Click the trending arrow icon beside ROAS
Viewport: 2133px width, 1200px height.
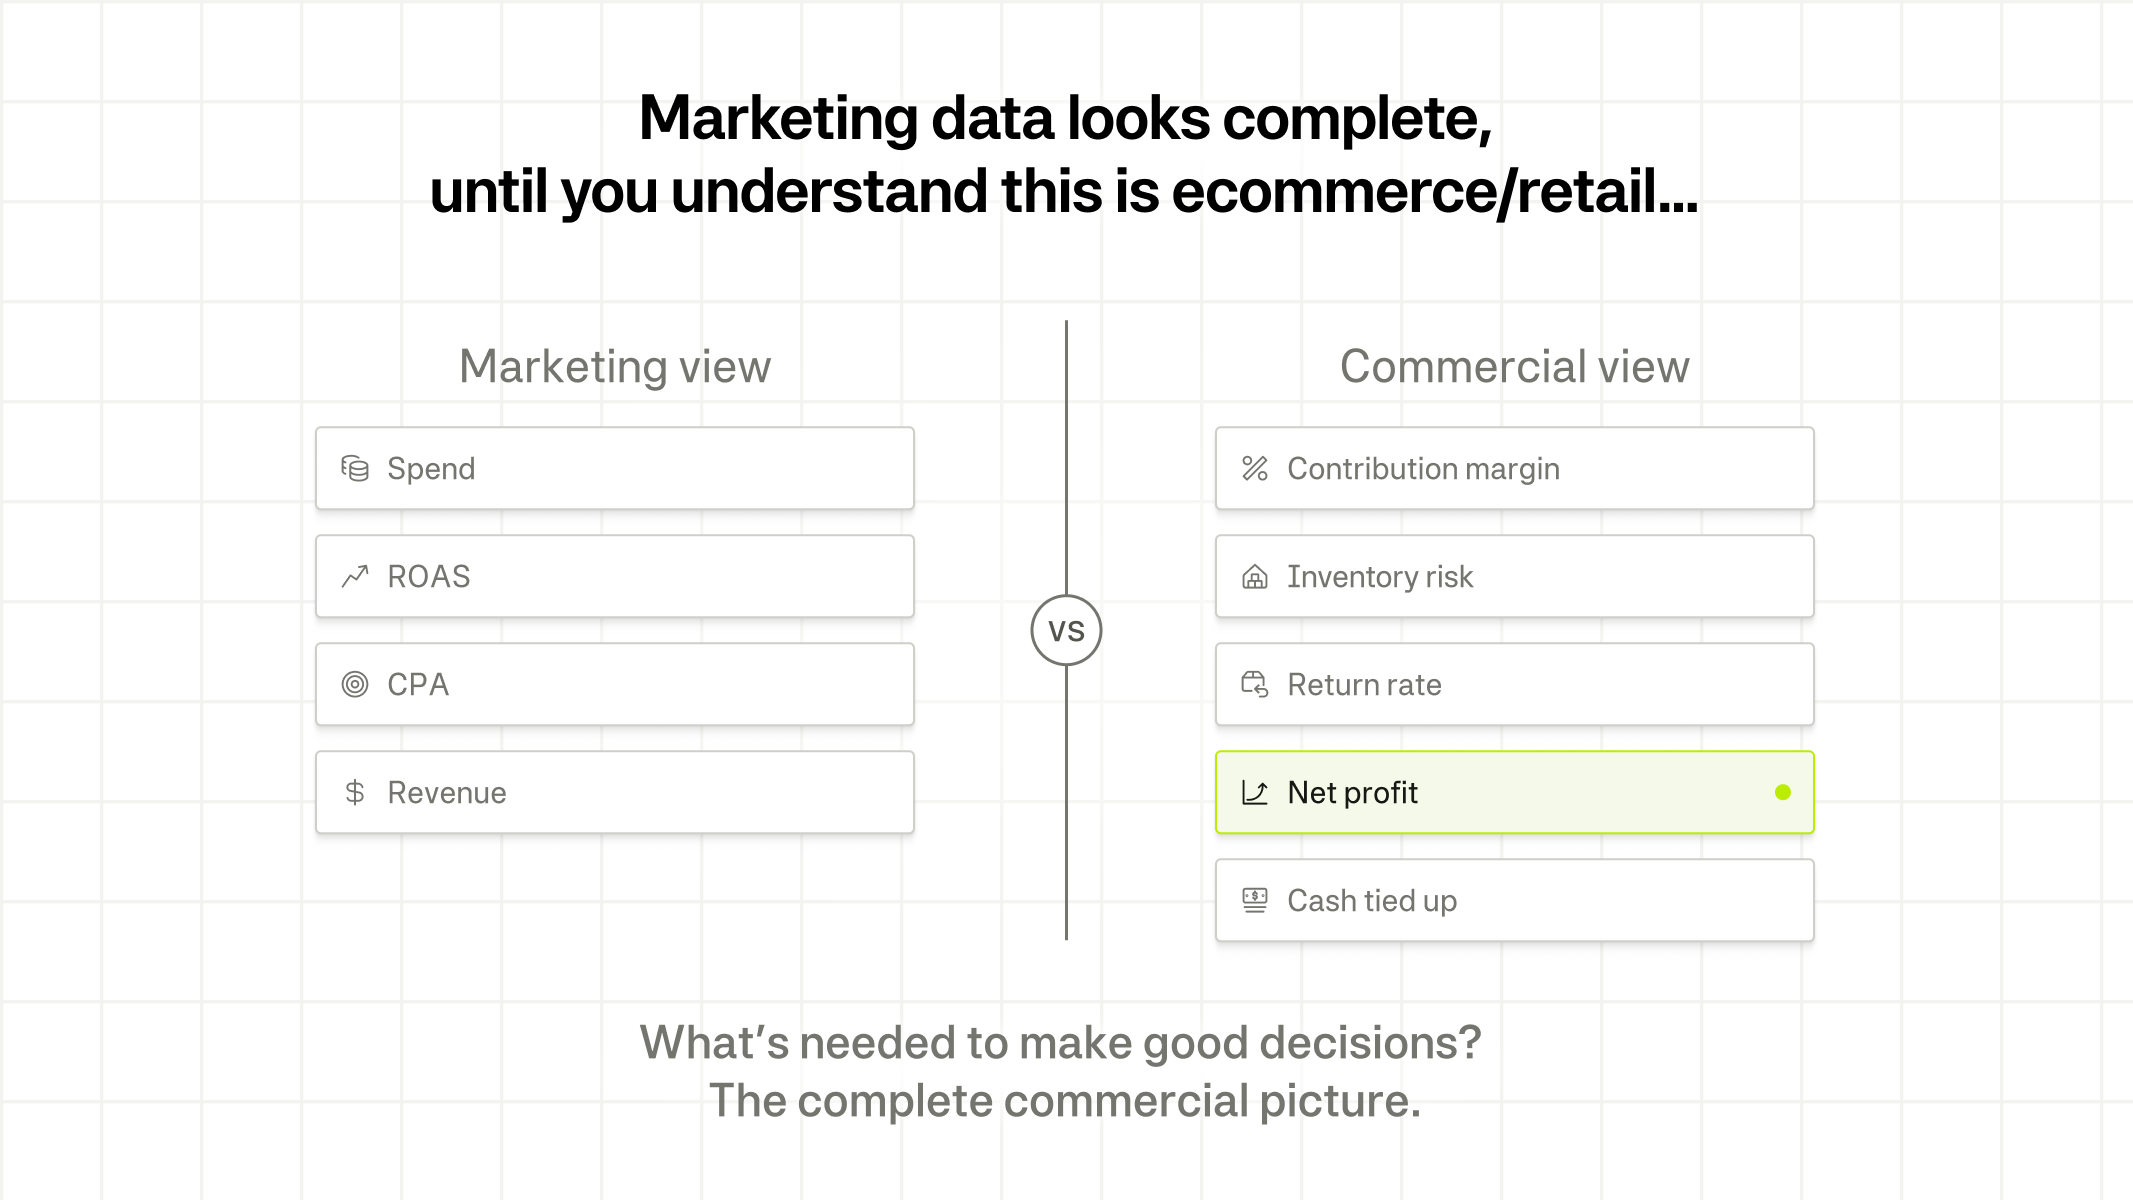coord(355,577)
